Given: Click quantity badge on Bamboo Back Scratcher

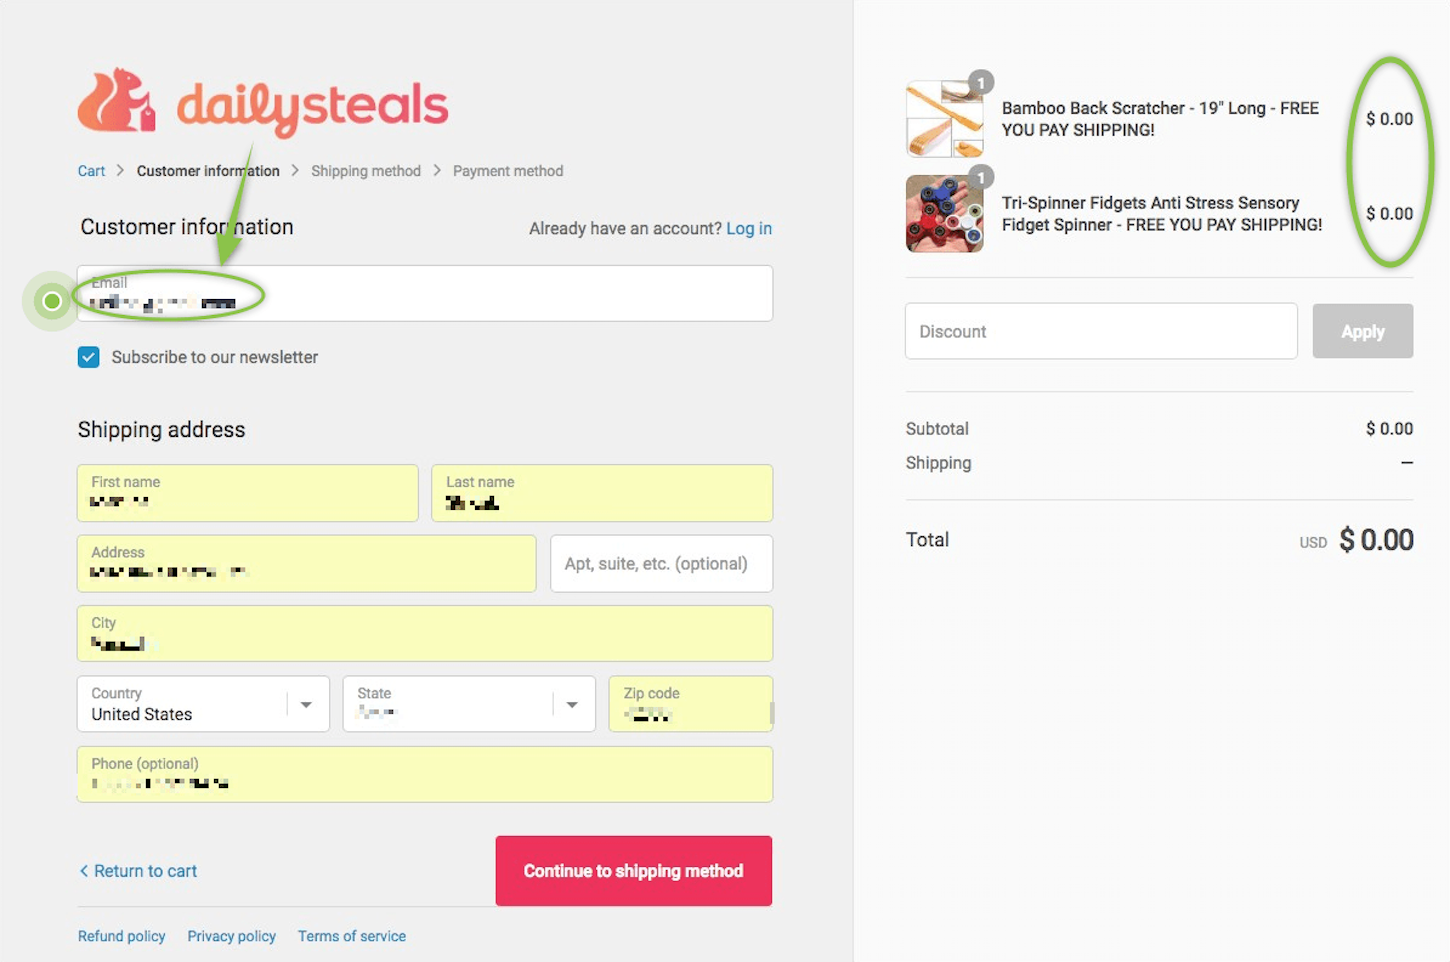Looking at the screenshot, I should 981,83.
